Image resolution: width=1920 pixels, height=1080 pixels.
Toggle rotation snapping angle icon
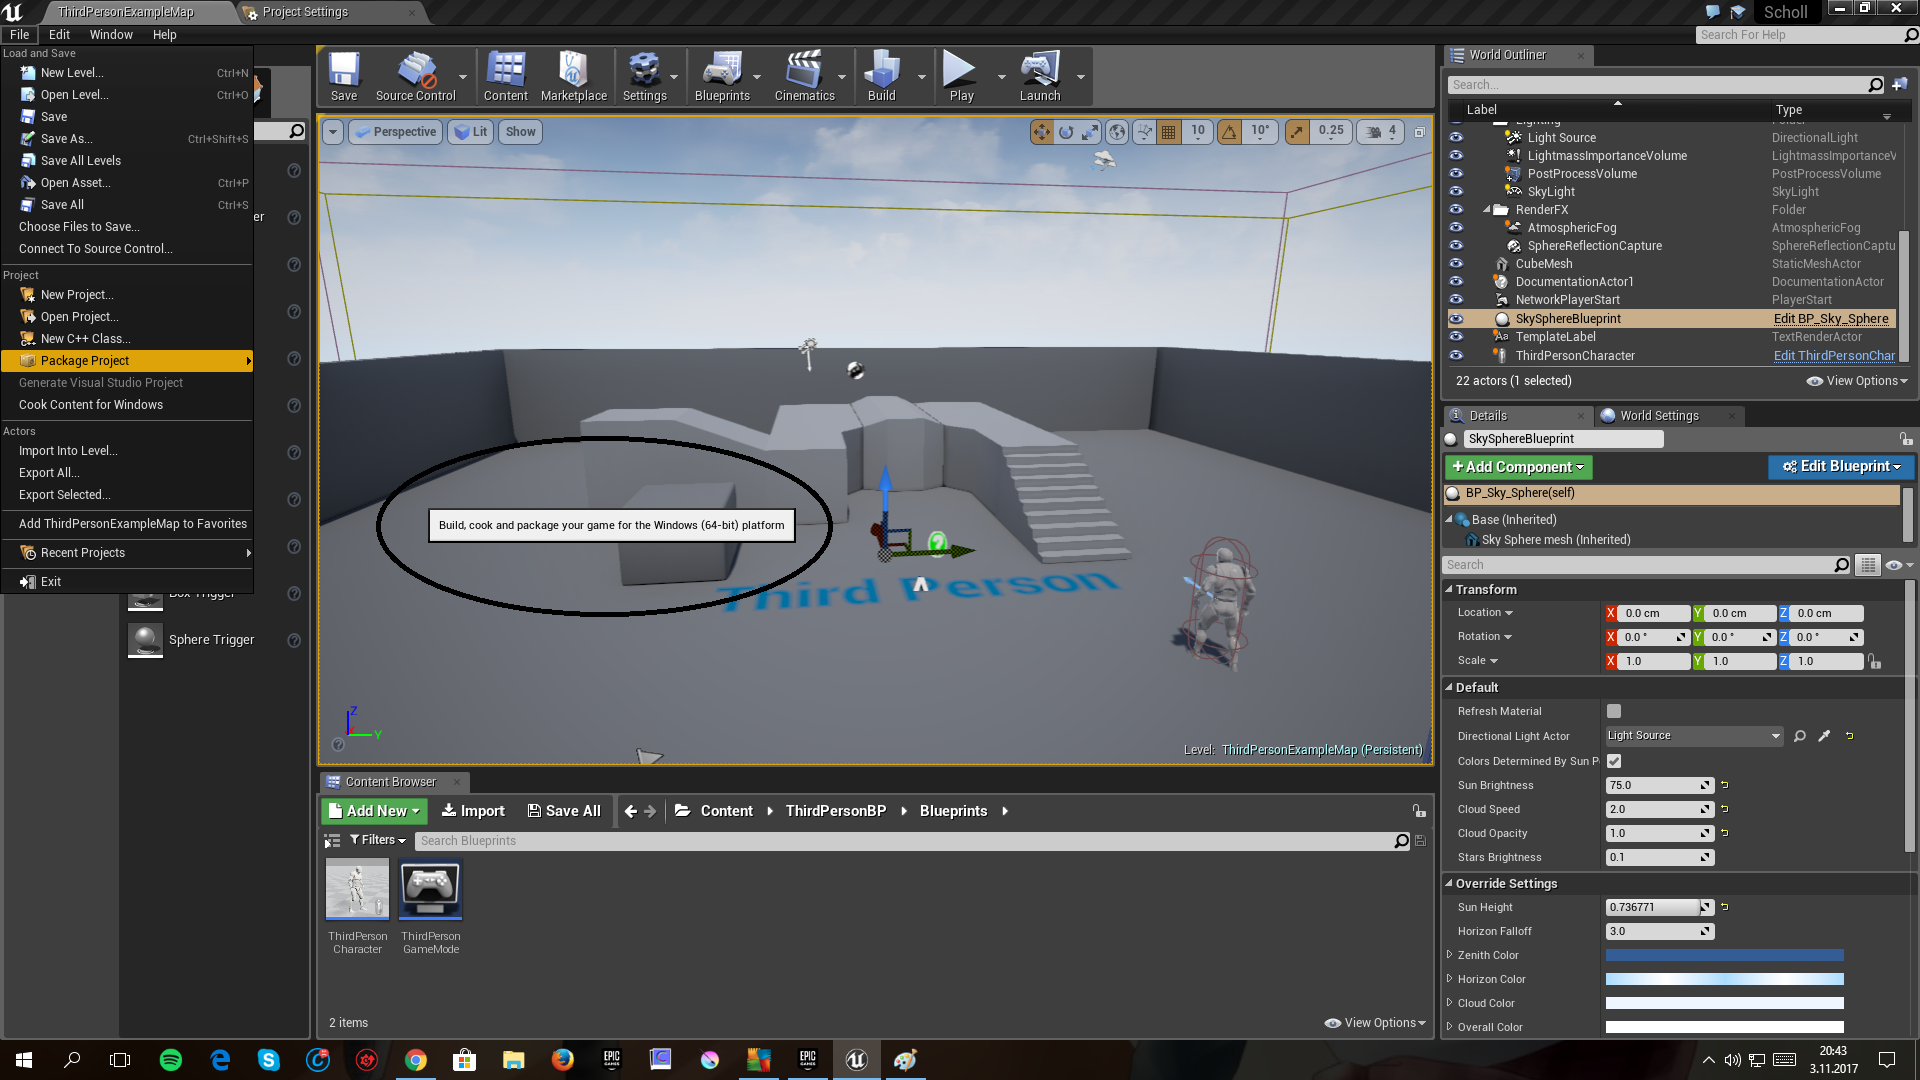click(1230, 132)
